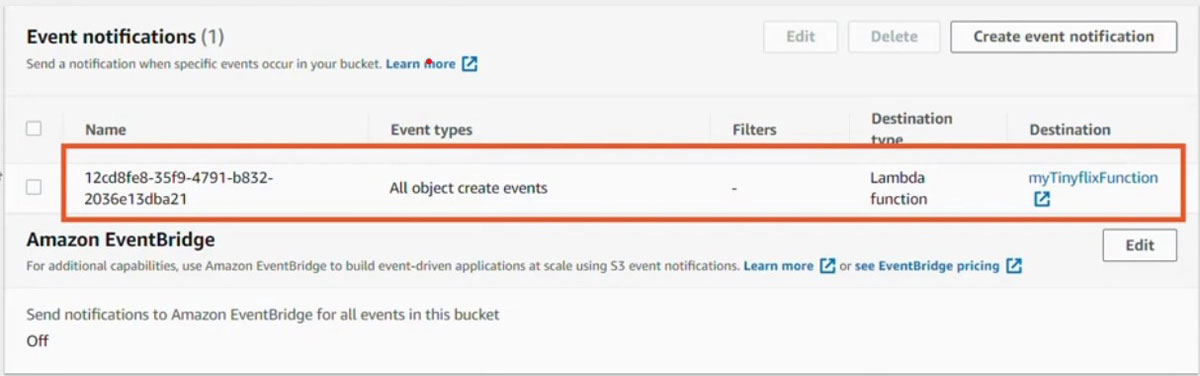Click the Name column header
The height and width of the screenshot is (376, 1200).
105,130
